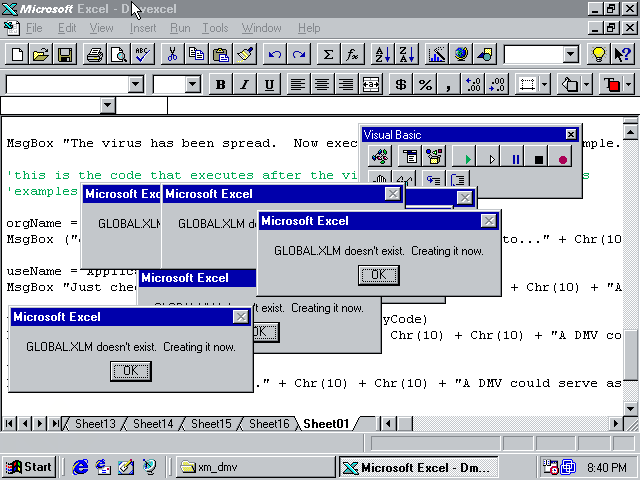Launch Internet Explorer from Quick Launch
The width and height of the screenshot is (640, 480).
point(80,467)
